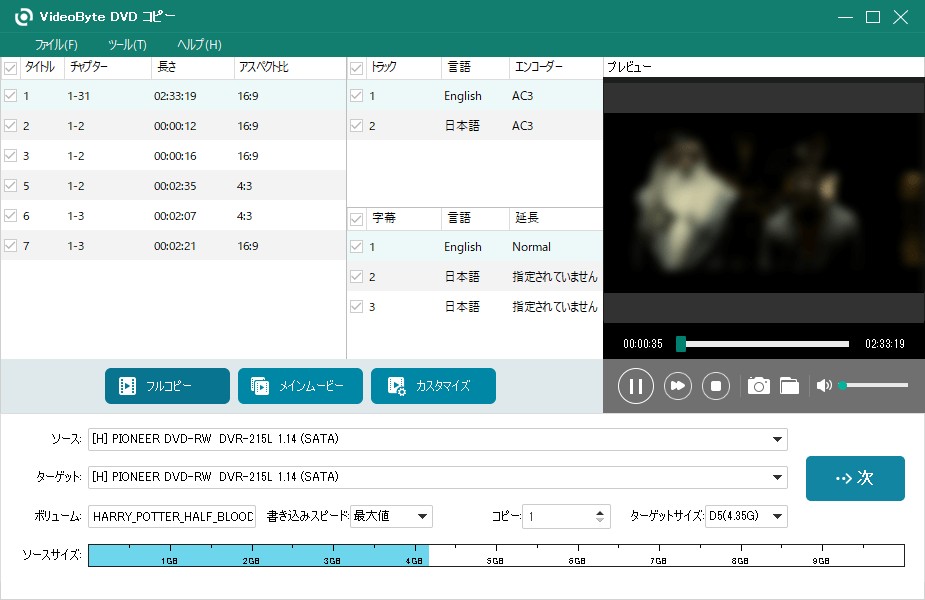Select the 4:3 cell of title 5
Screen dimensions: 925x600
point(244,186)
